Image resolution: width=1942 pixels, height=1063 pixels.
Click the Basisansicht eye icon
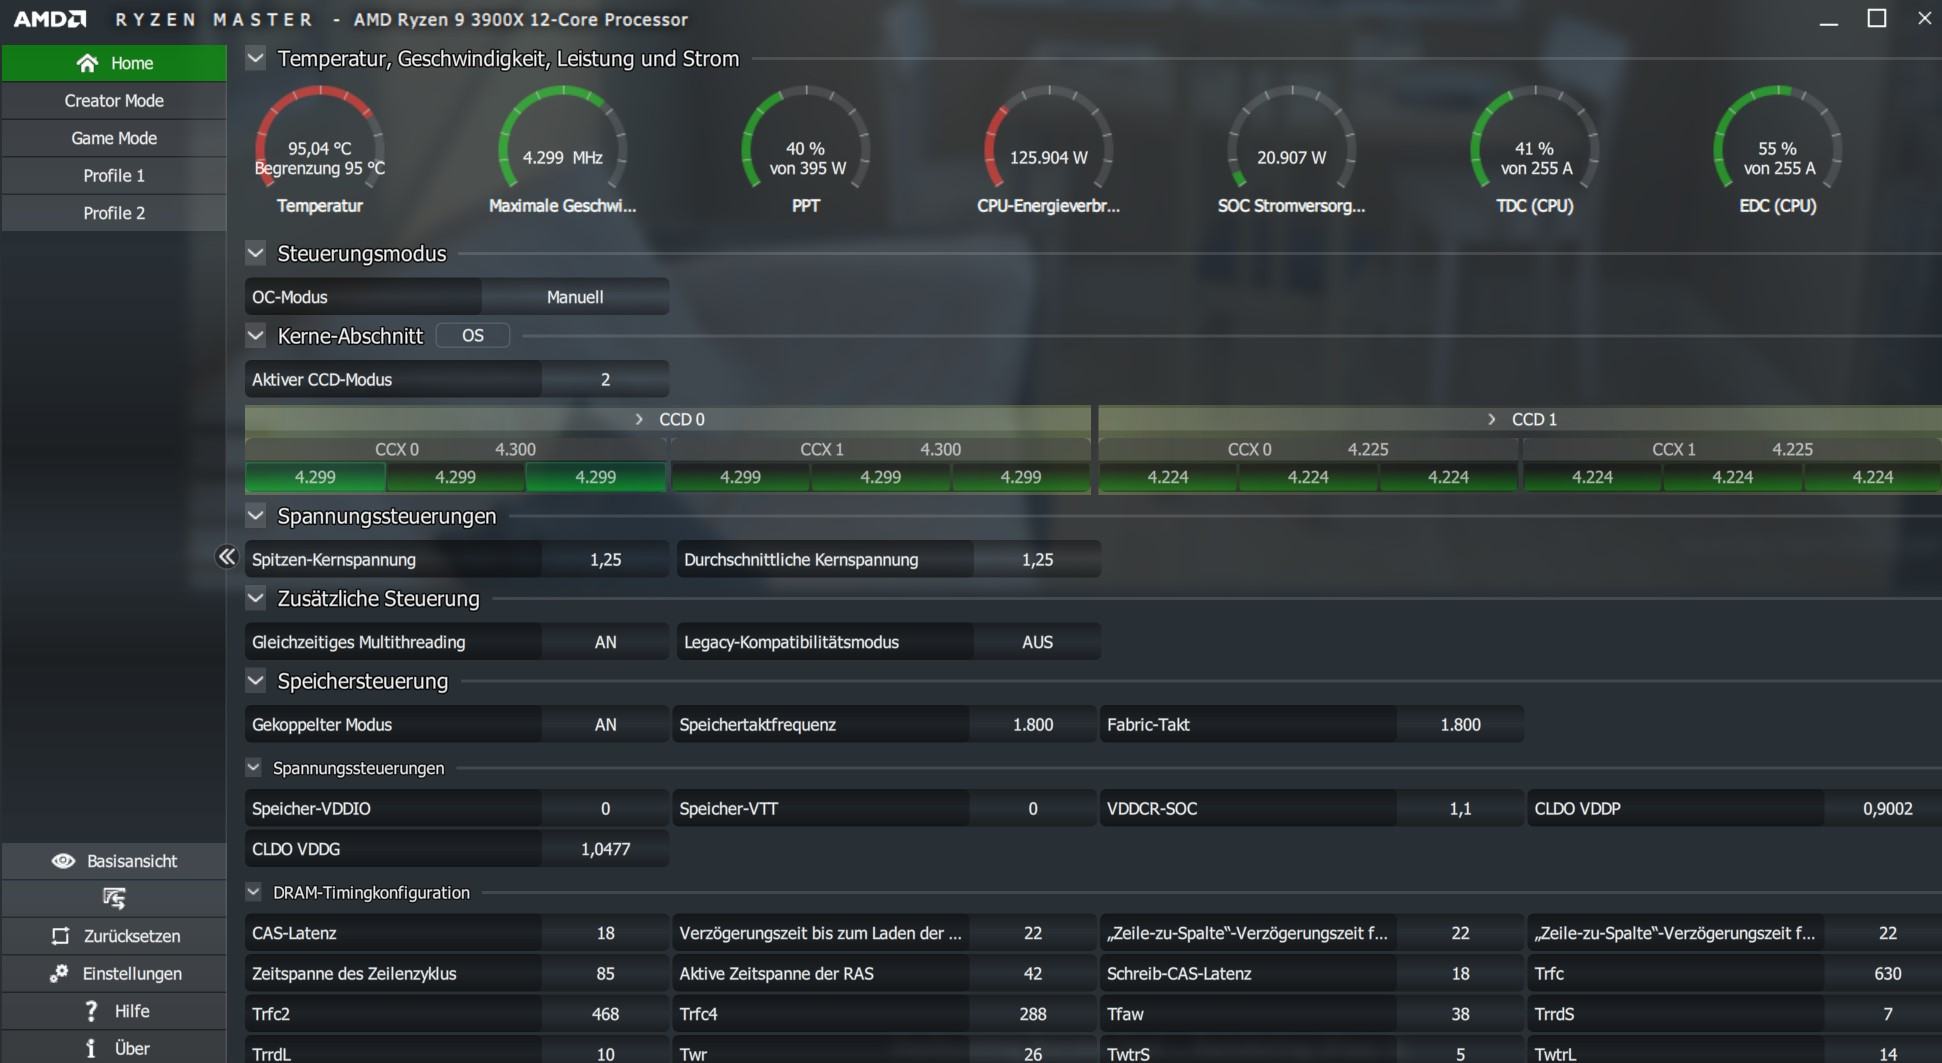63,861
